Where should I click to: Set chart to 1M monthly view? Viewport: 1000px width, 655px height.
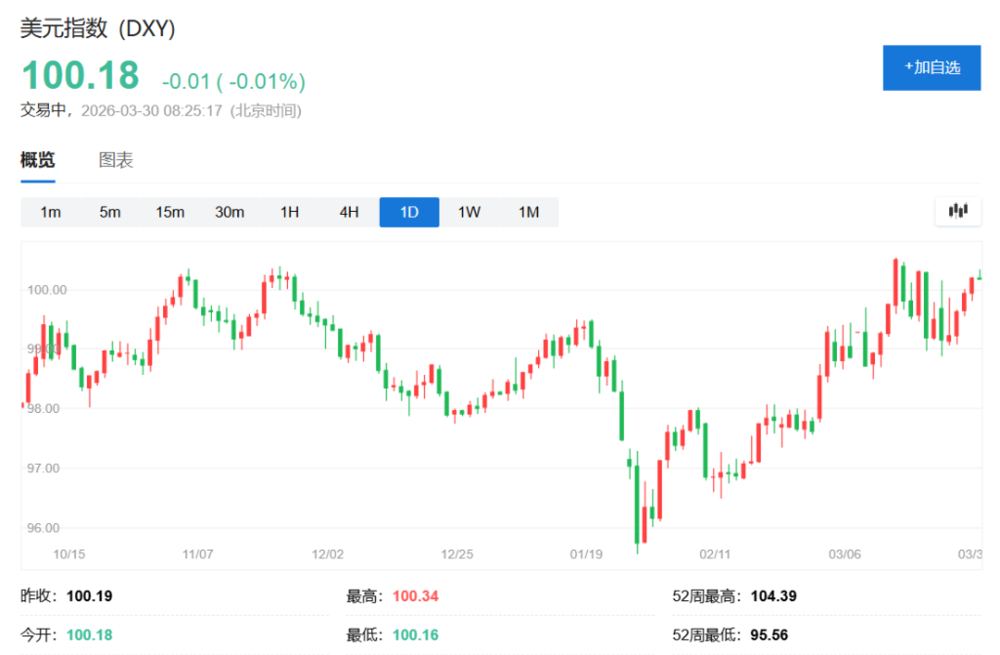click(529, 212)
